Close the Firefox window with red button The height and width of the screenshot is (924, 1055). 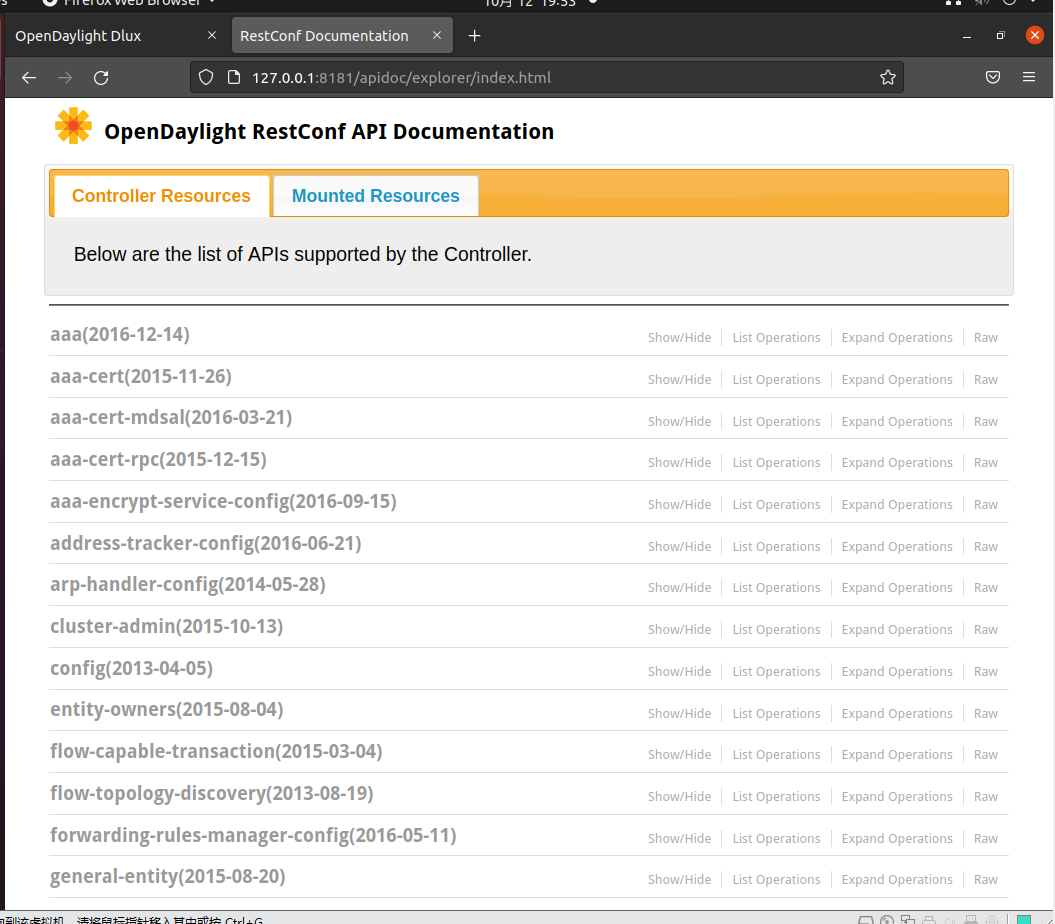coord(1035,35)
